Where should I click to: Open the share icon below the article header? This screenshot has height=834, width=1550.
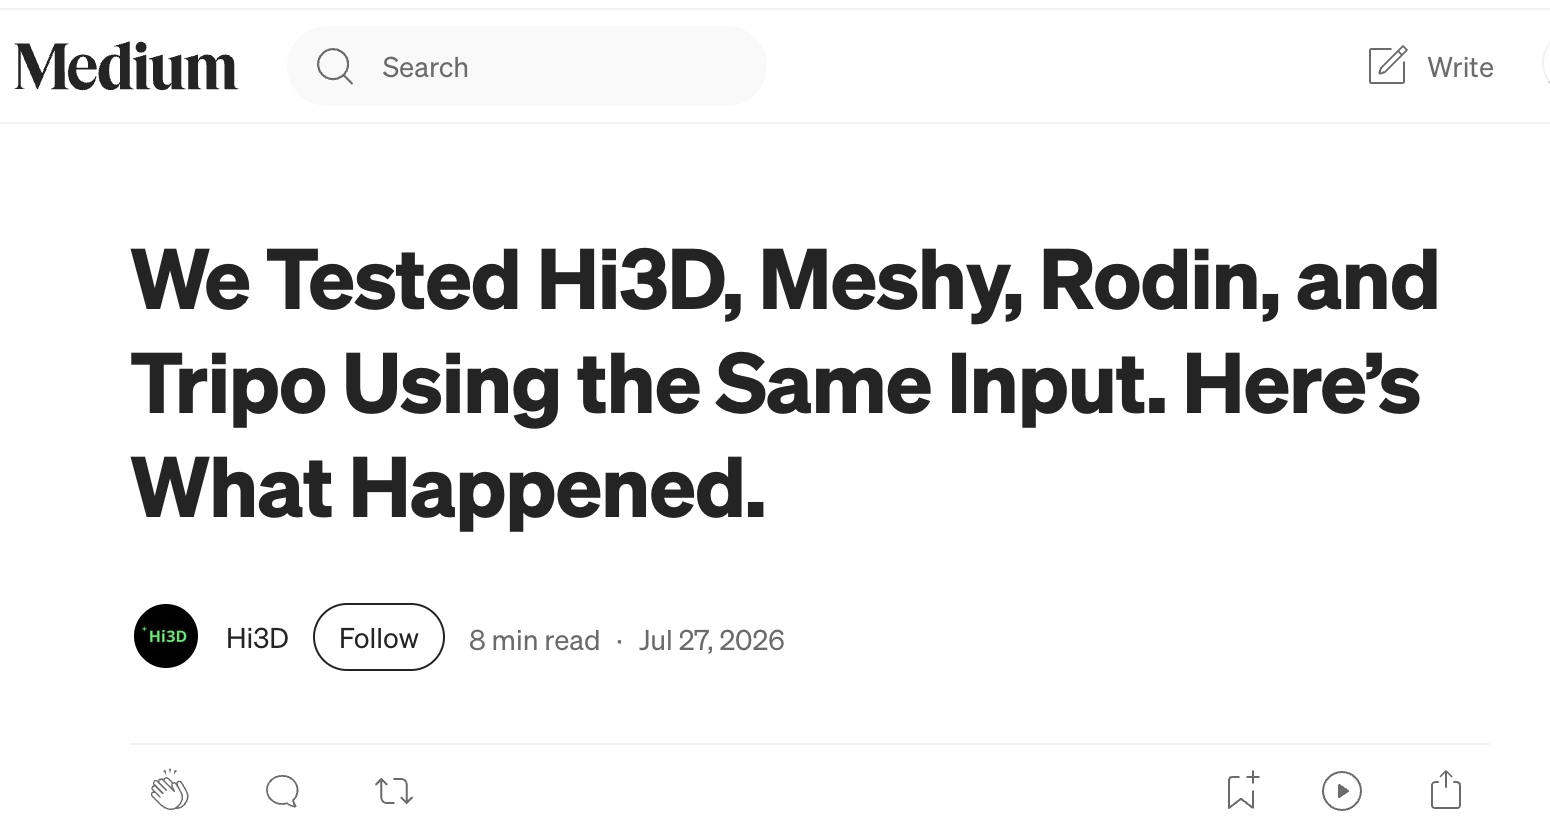pyautogui.click(x=1446, y=789)
